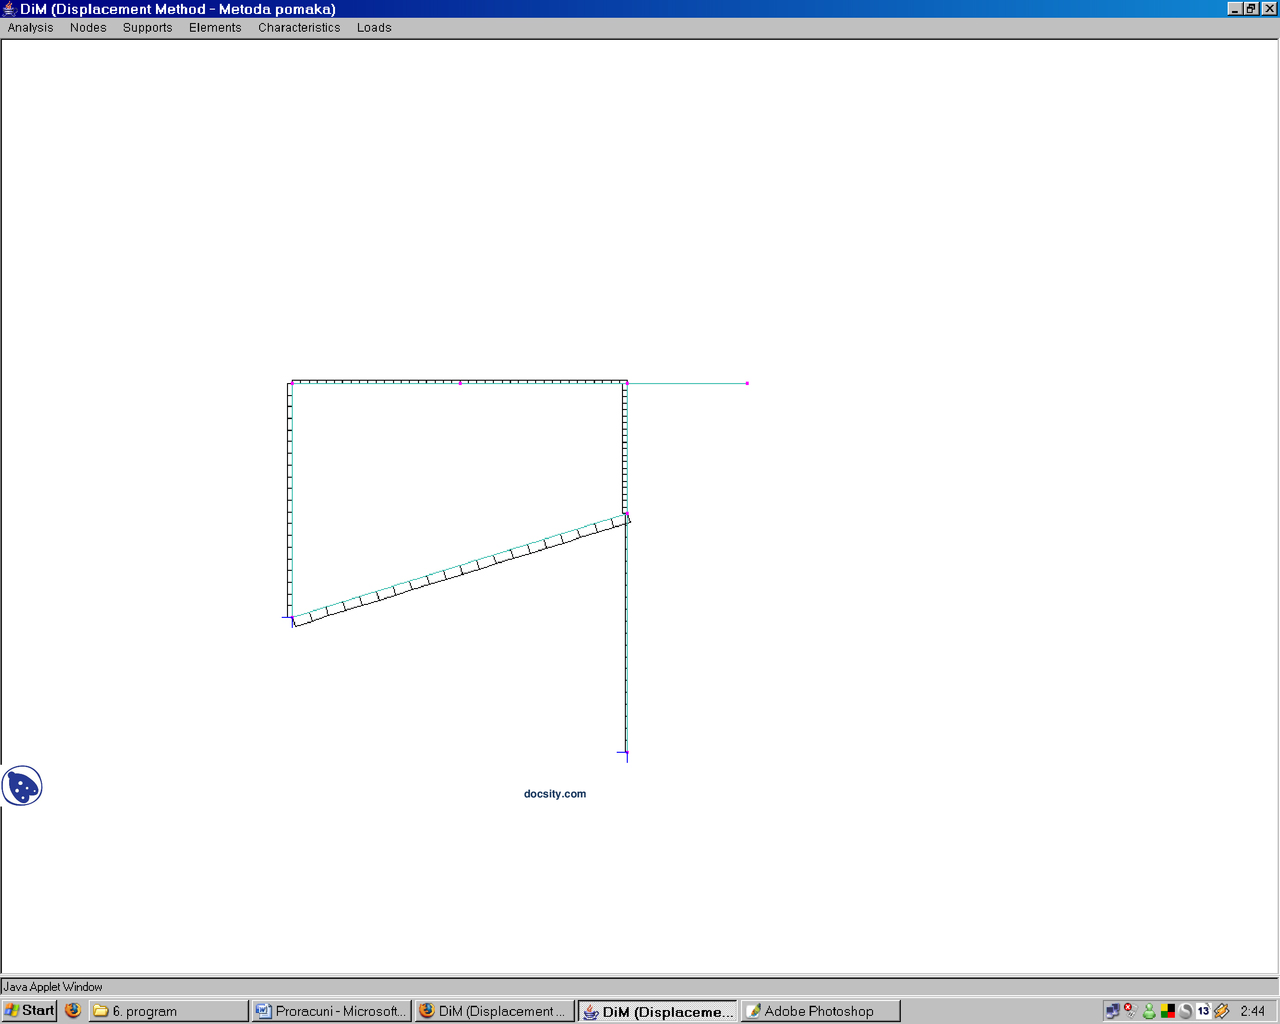Image resolution: width=1280 pixels, height=1024 pixels.
Task: Click the Windows Start button
Action: click(x=29, y=1011)
